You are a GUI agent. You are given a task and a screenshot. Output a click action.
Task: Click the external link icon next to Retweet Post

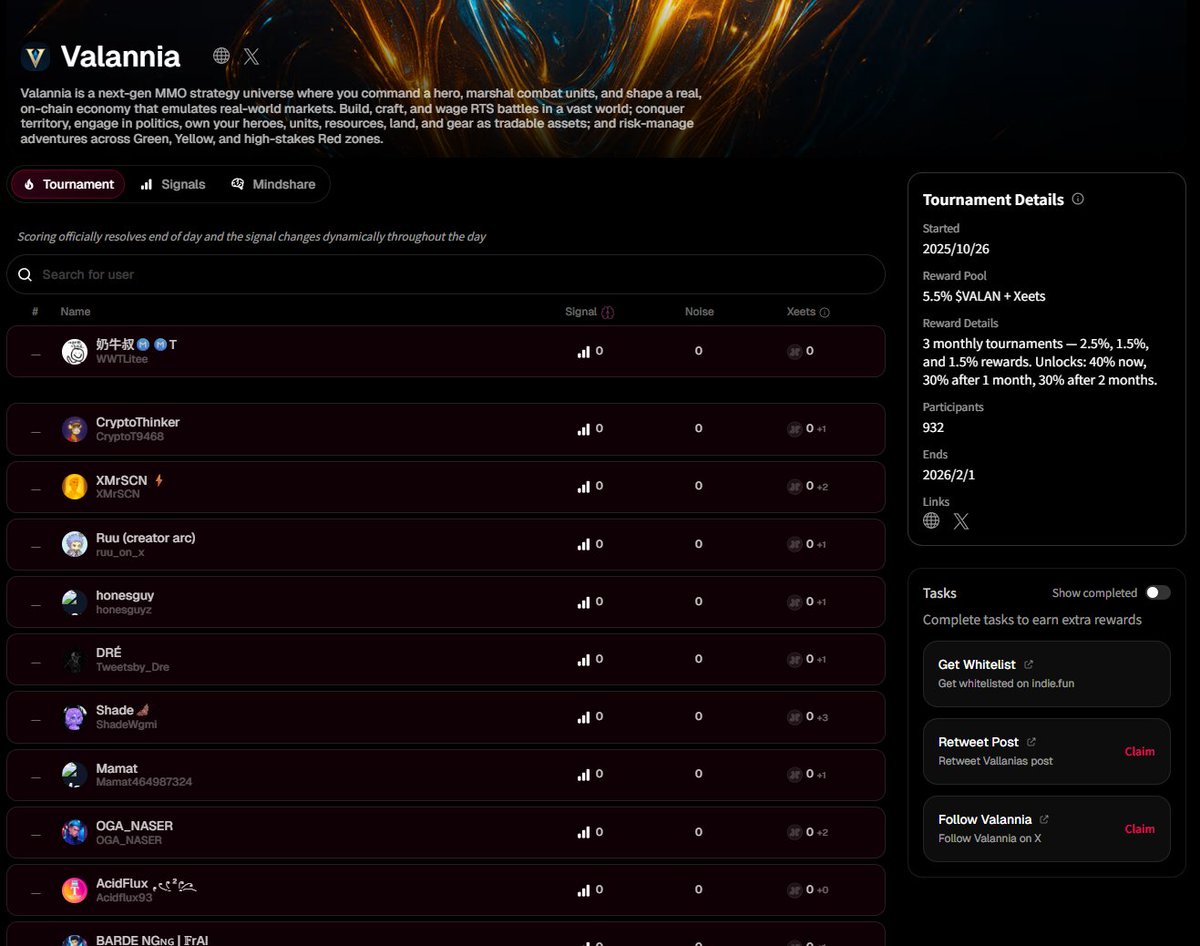pos(1031,742)
